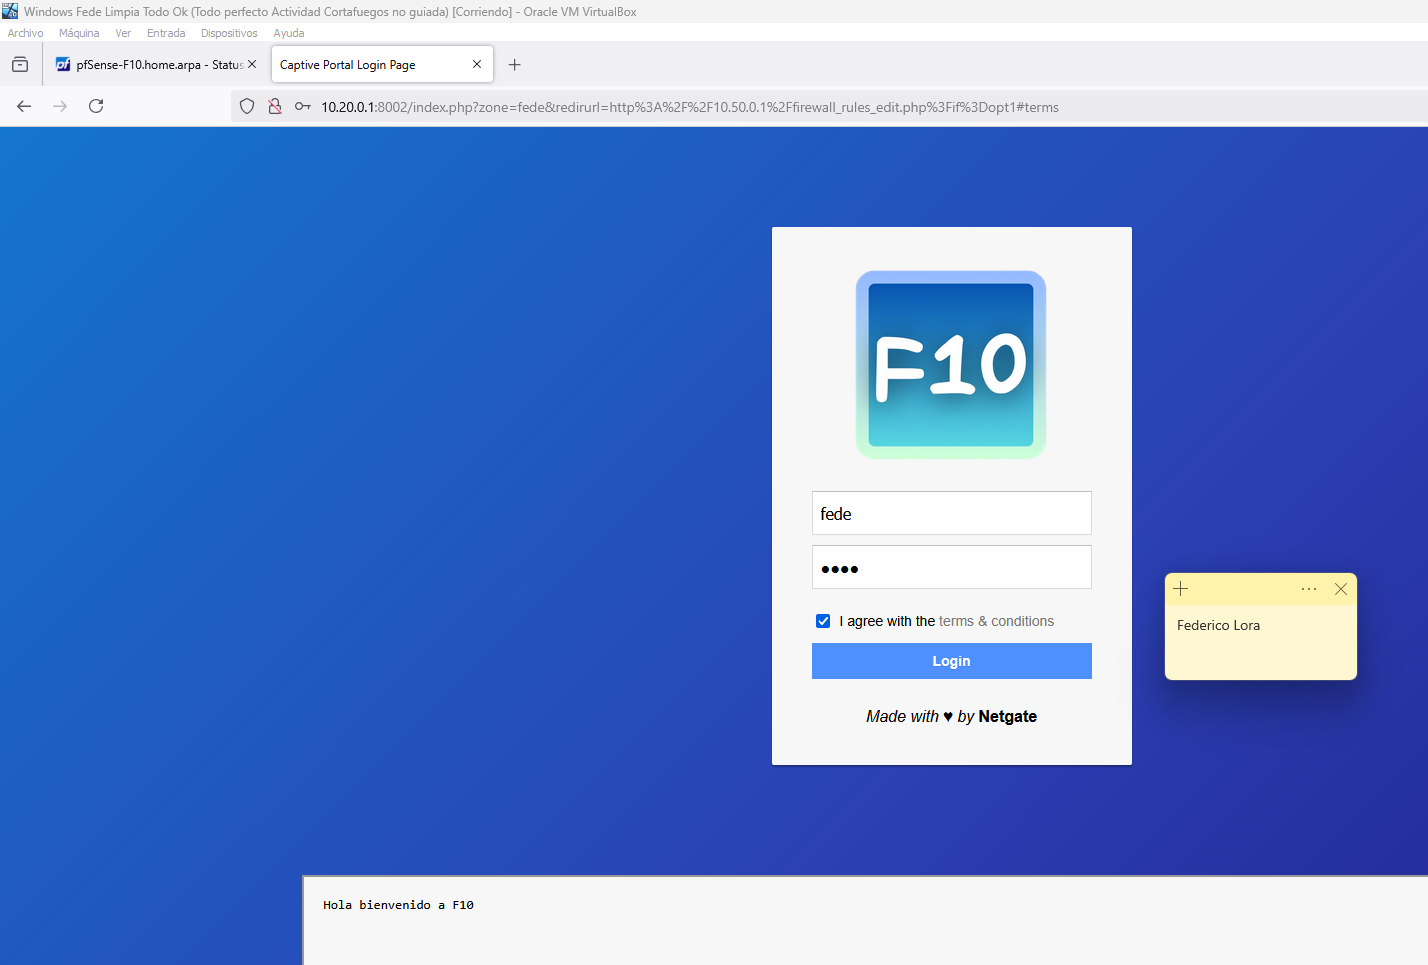Click the 'Hola bienvenido a F10' text
This screenshot has height=965, width=1428.
coord(398,905)
